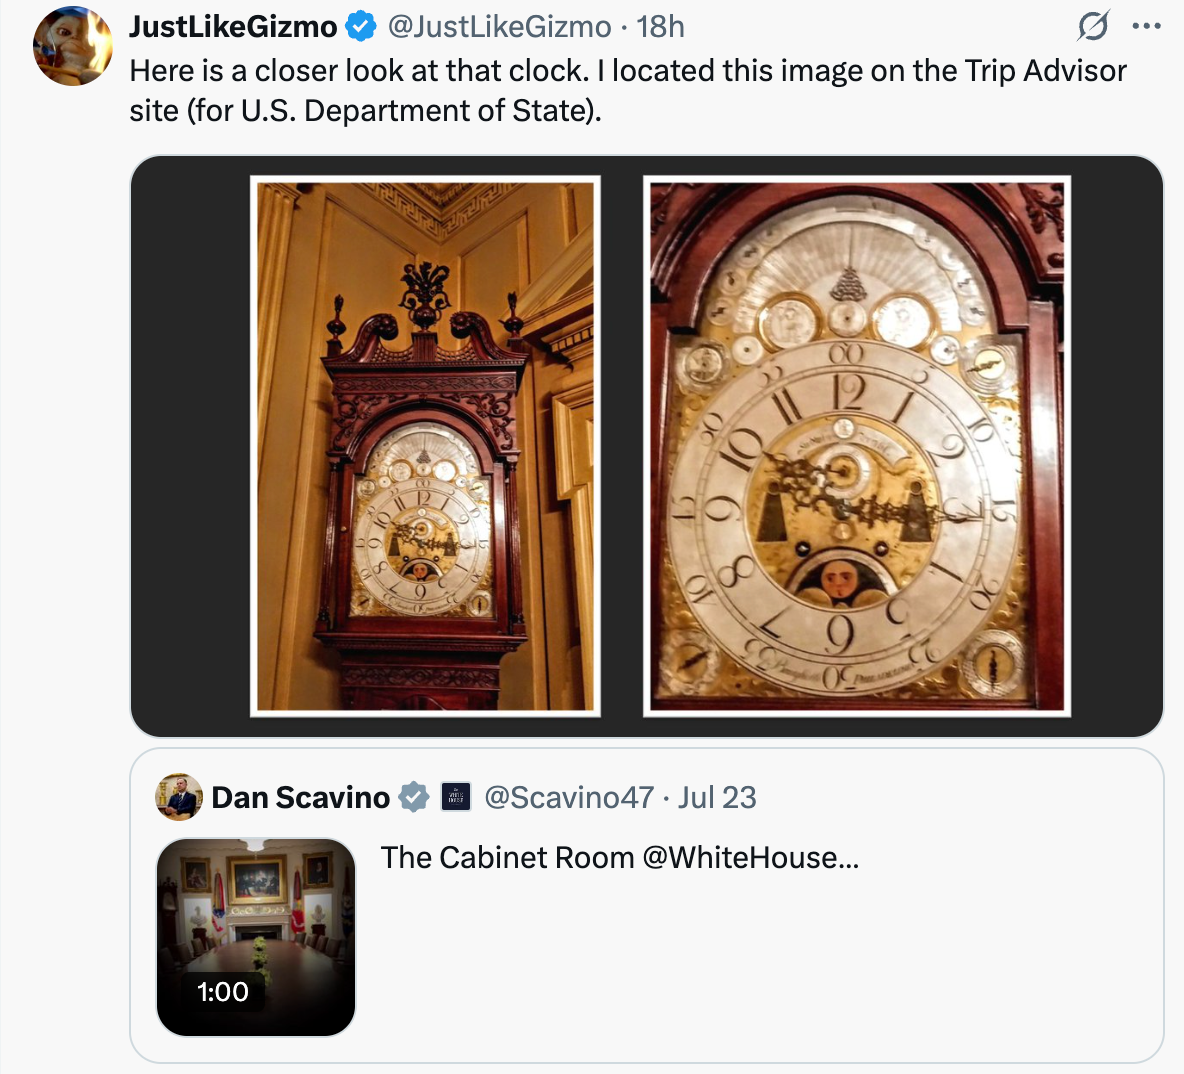The height and width of the screenshot is (1074, 1184).
Task: Open the @JustLikeGizmo handle link
Action: (x=499, y=26)
